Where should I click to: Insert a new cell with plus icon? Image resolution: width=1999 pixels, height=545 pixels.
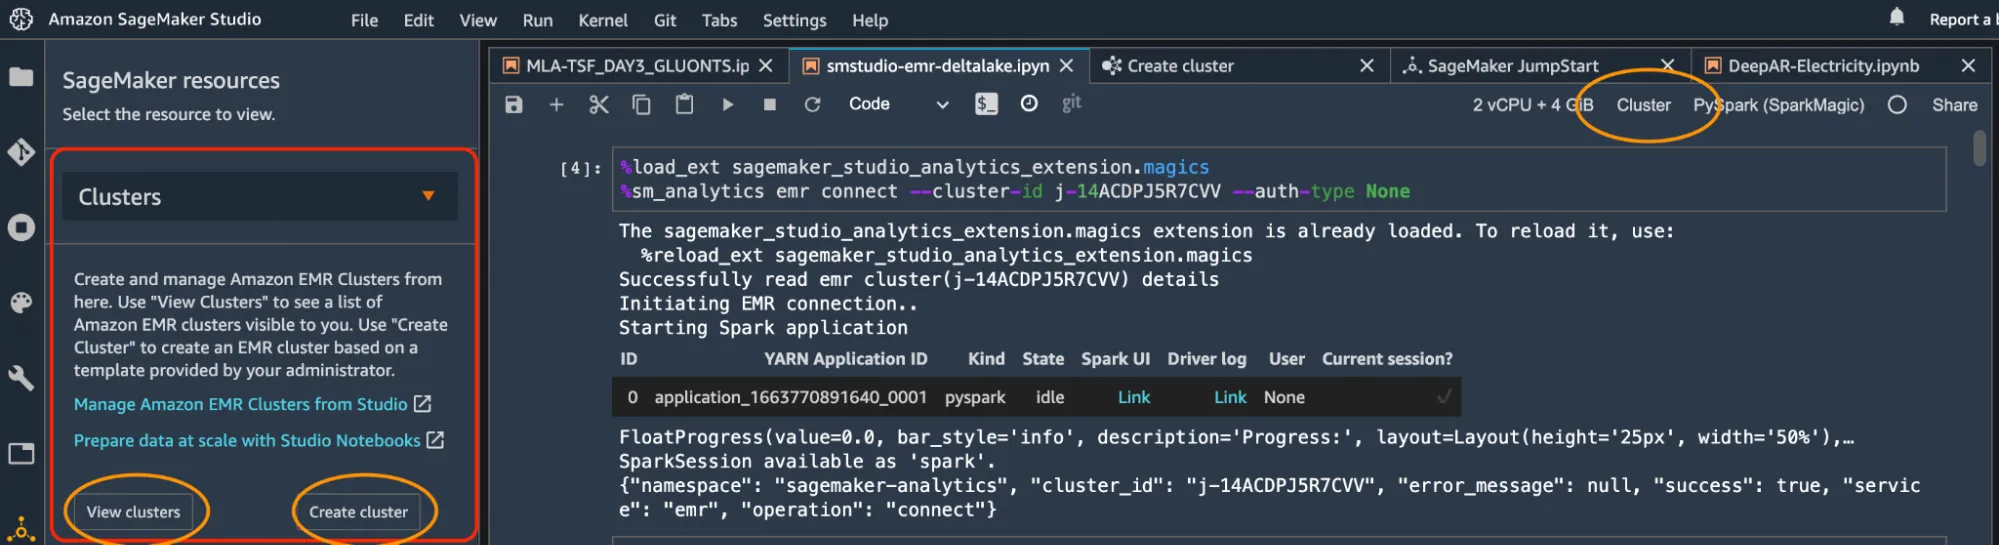point(556,105)
